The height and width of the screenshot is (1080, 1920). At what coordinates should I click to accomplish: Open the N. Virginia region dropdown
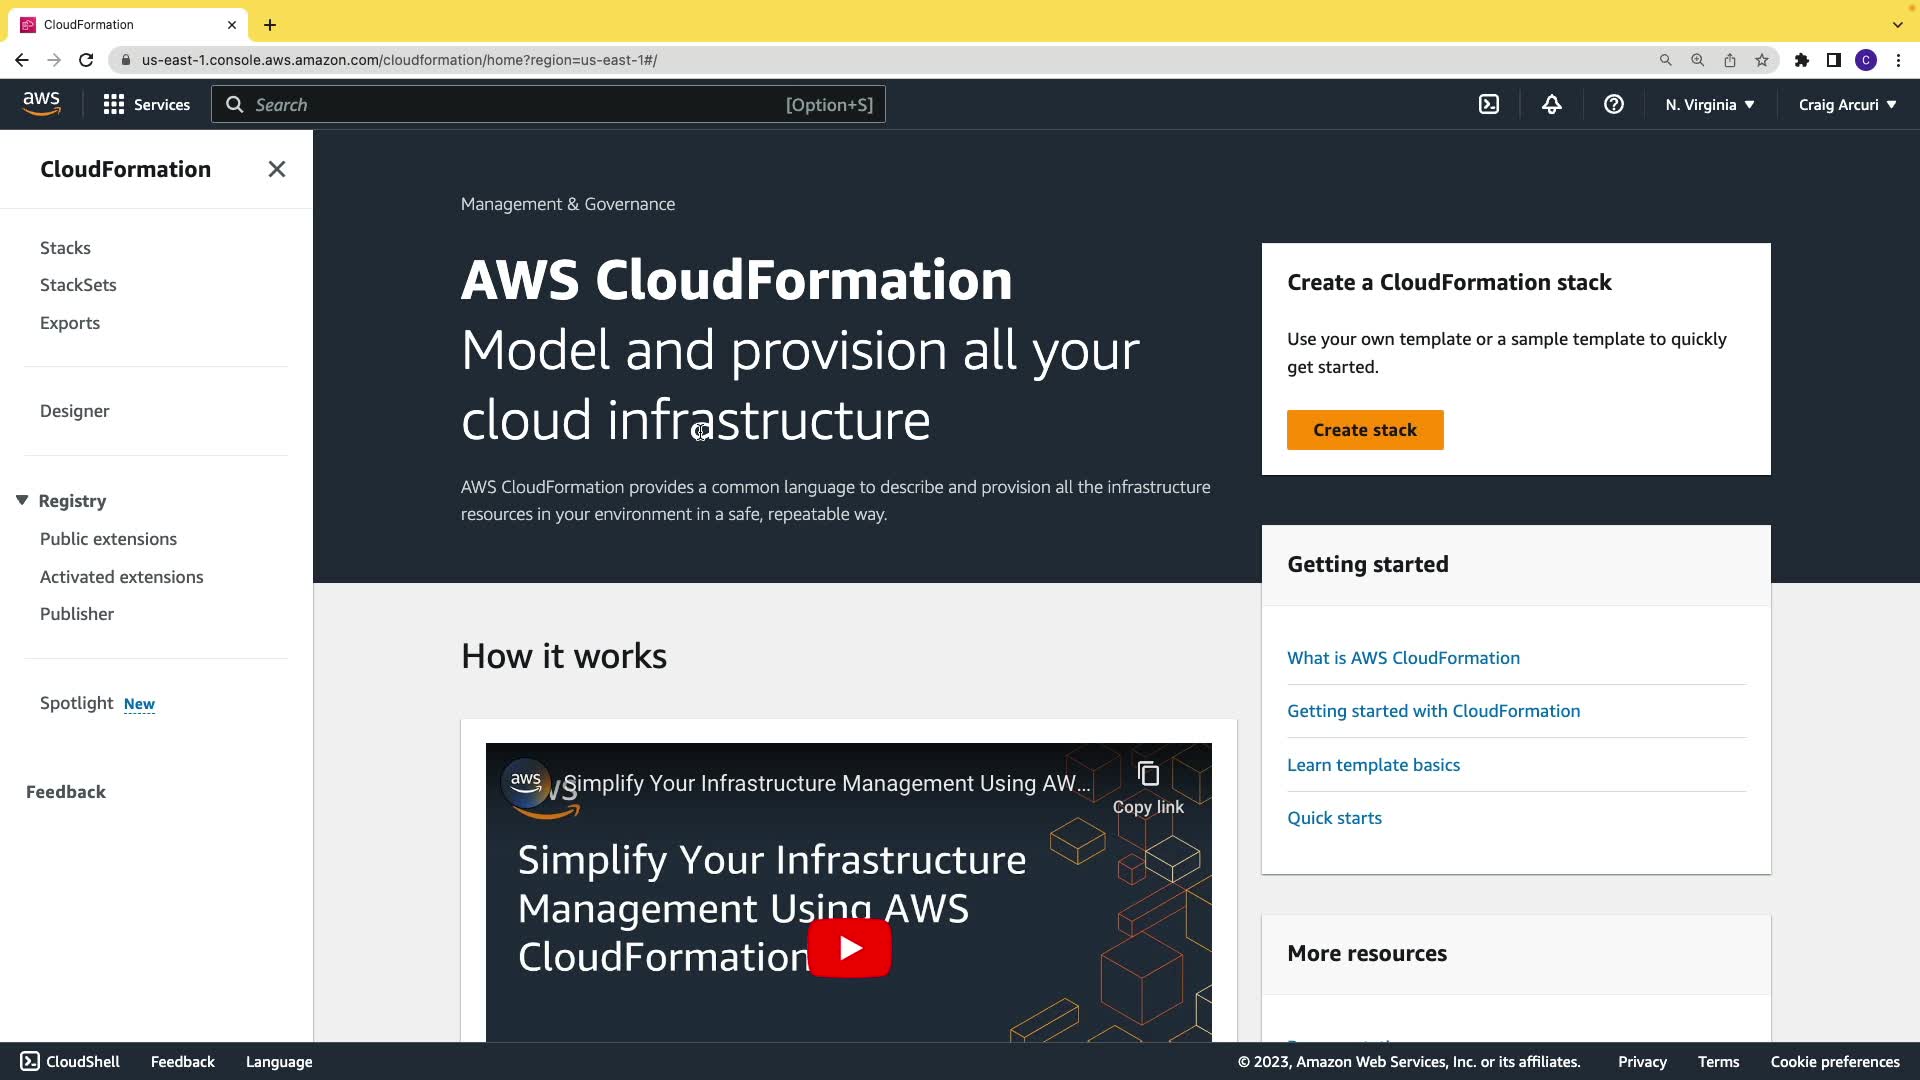pyautogui.click(x=1709, y=105)
